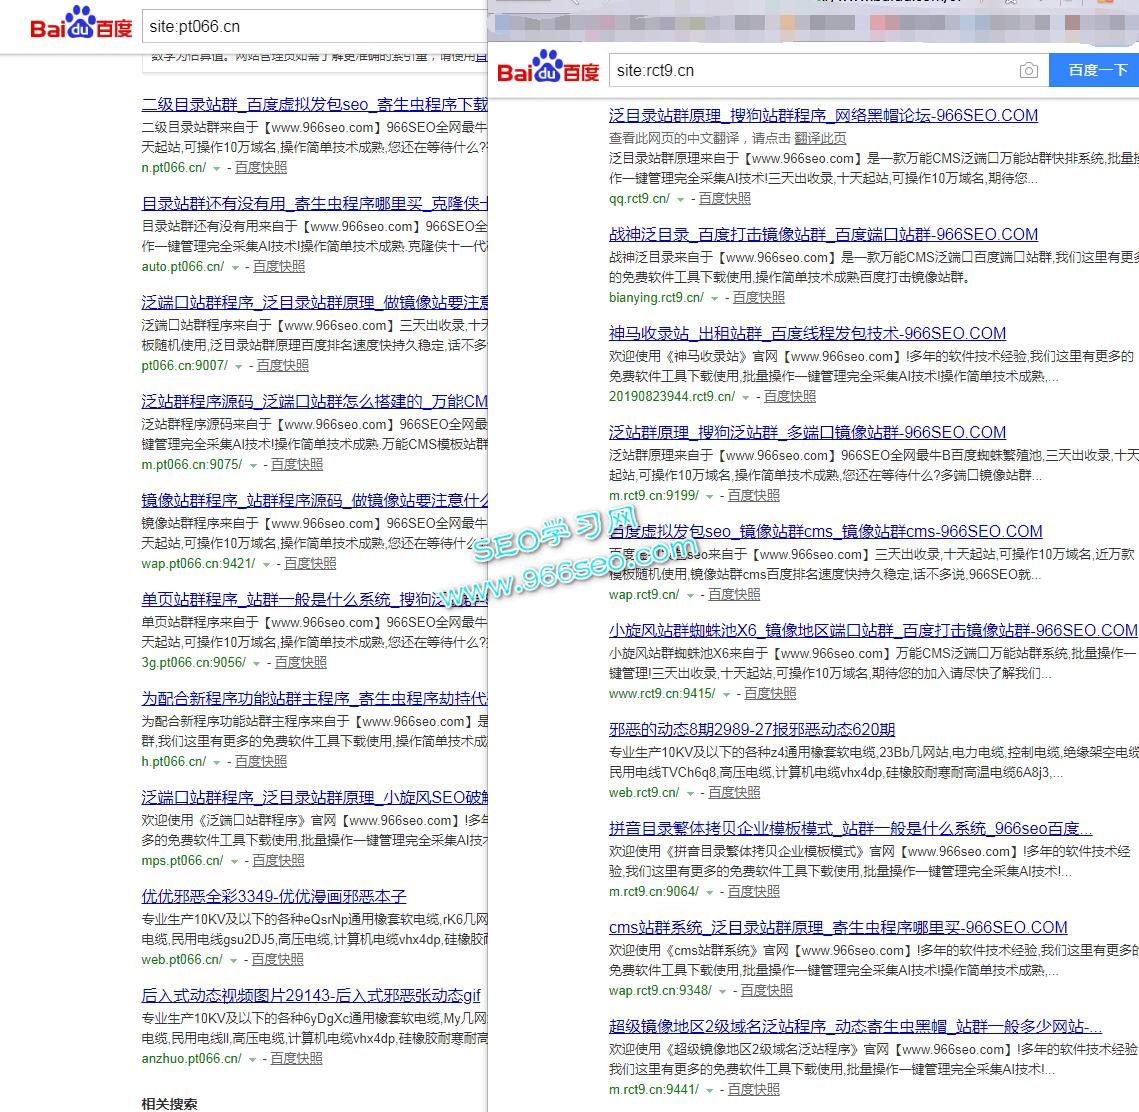Open image search via the camera icon
1139x1112 pixels.
1028,70
